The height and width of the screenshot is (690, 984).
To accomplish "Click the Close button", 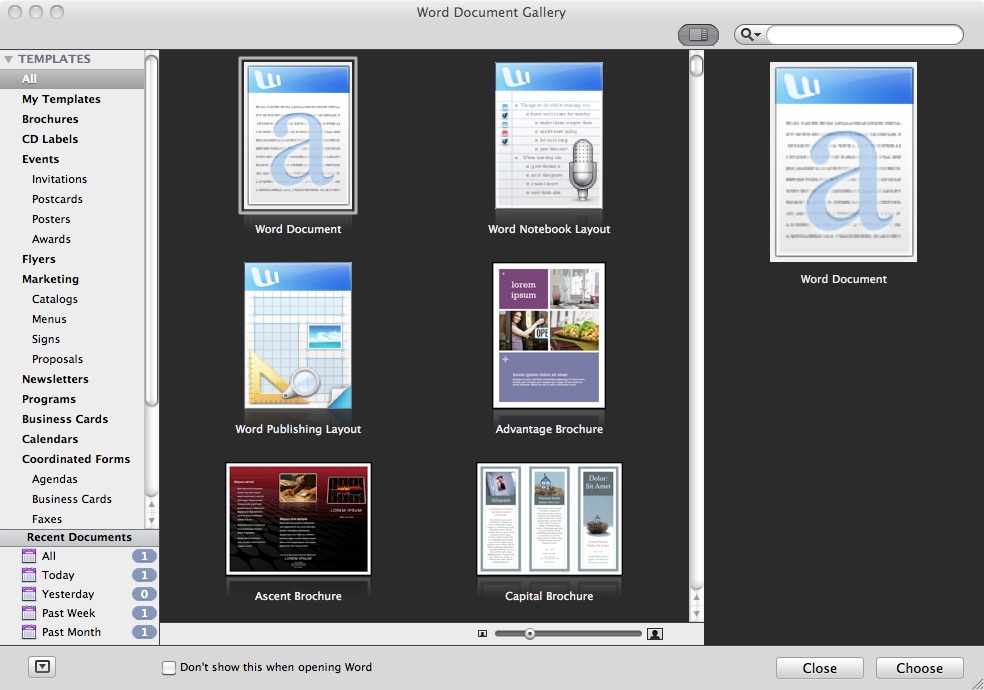I will tap(820, 668).
